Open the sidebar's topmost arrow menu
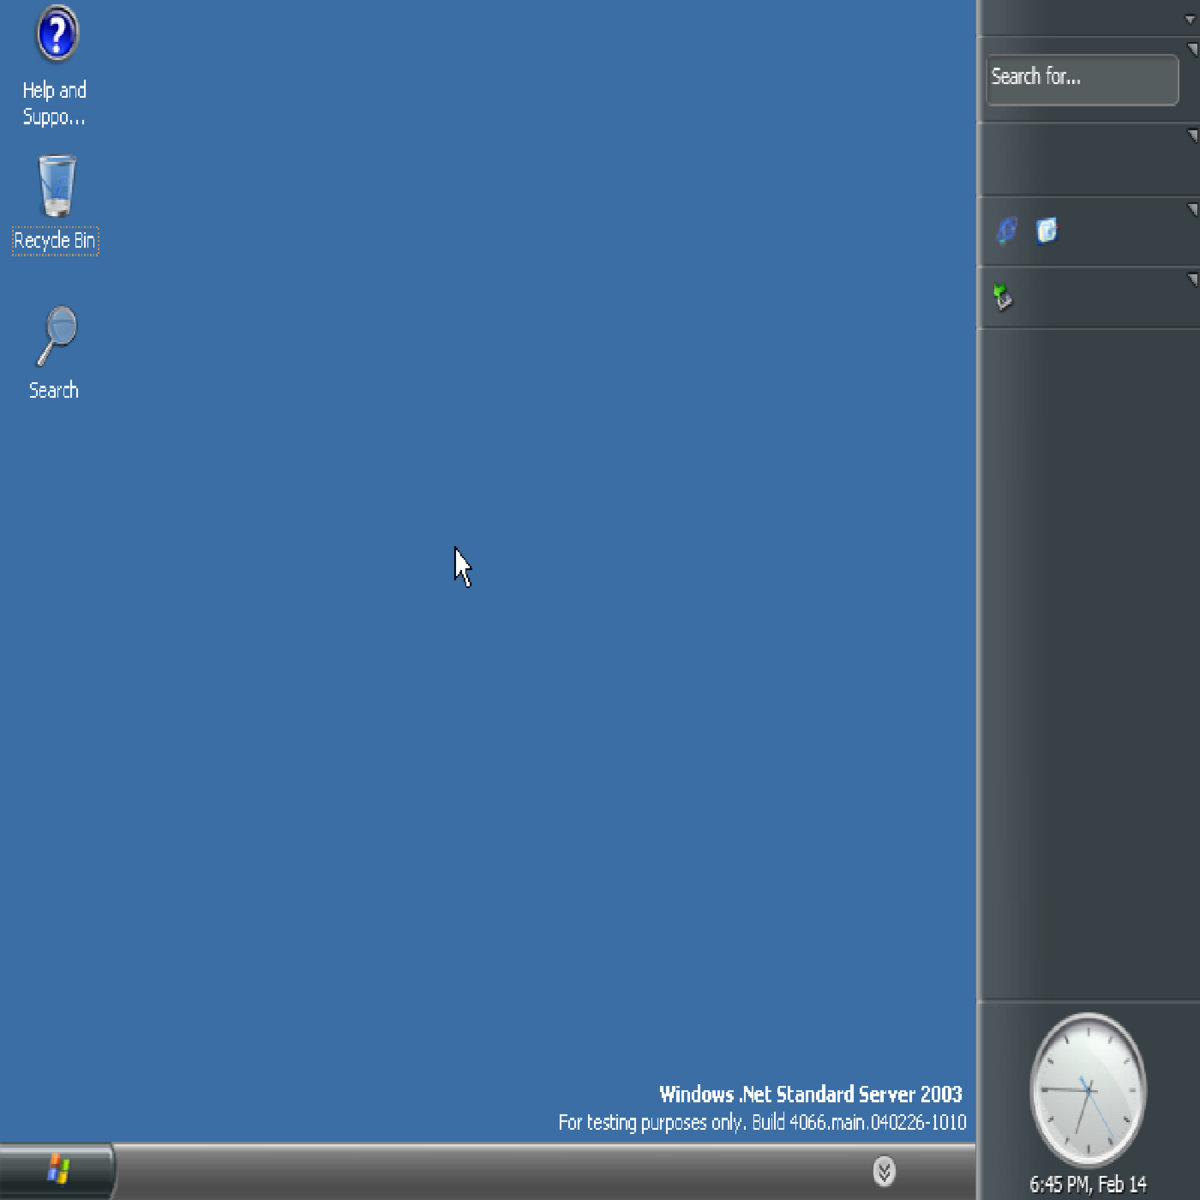Viewport: 1200px width, 1200px height. pos(1191,20)
